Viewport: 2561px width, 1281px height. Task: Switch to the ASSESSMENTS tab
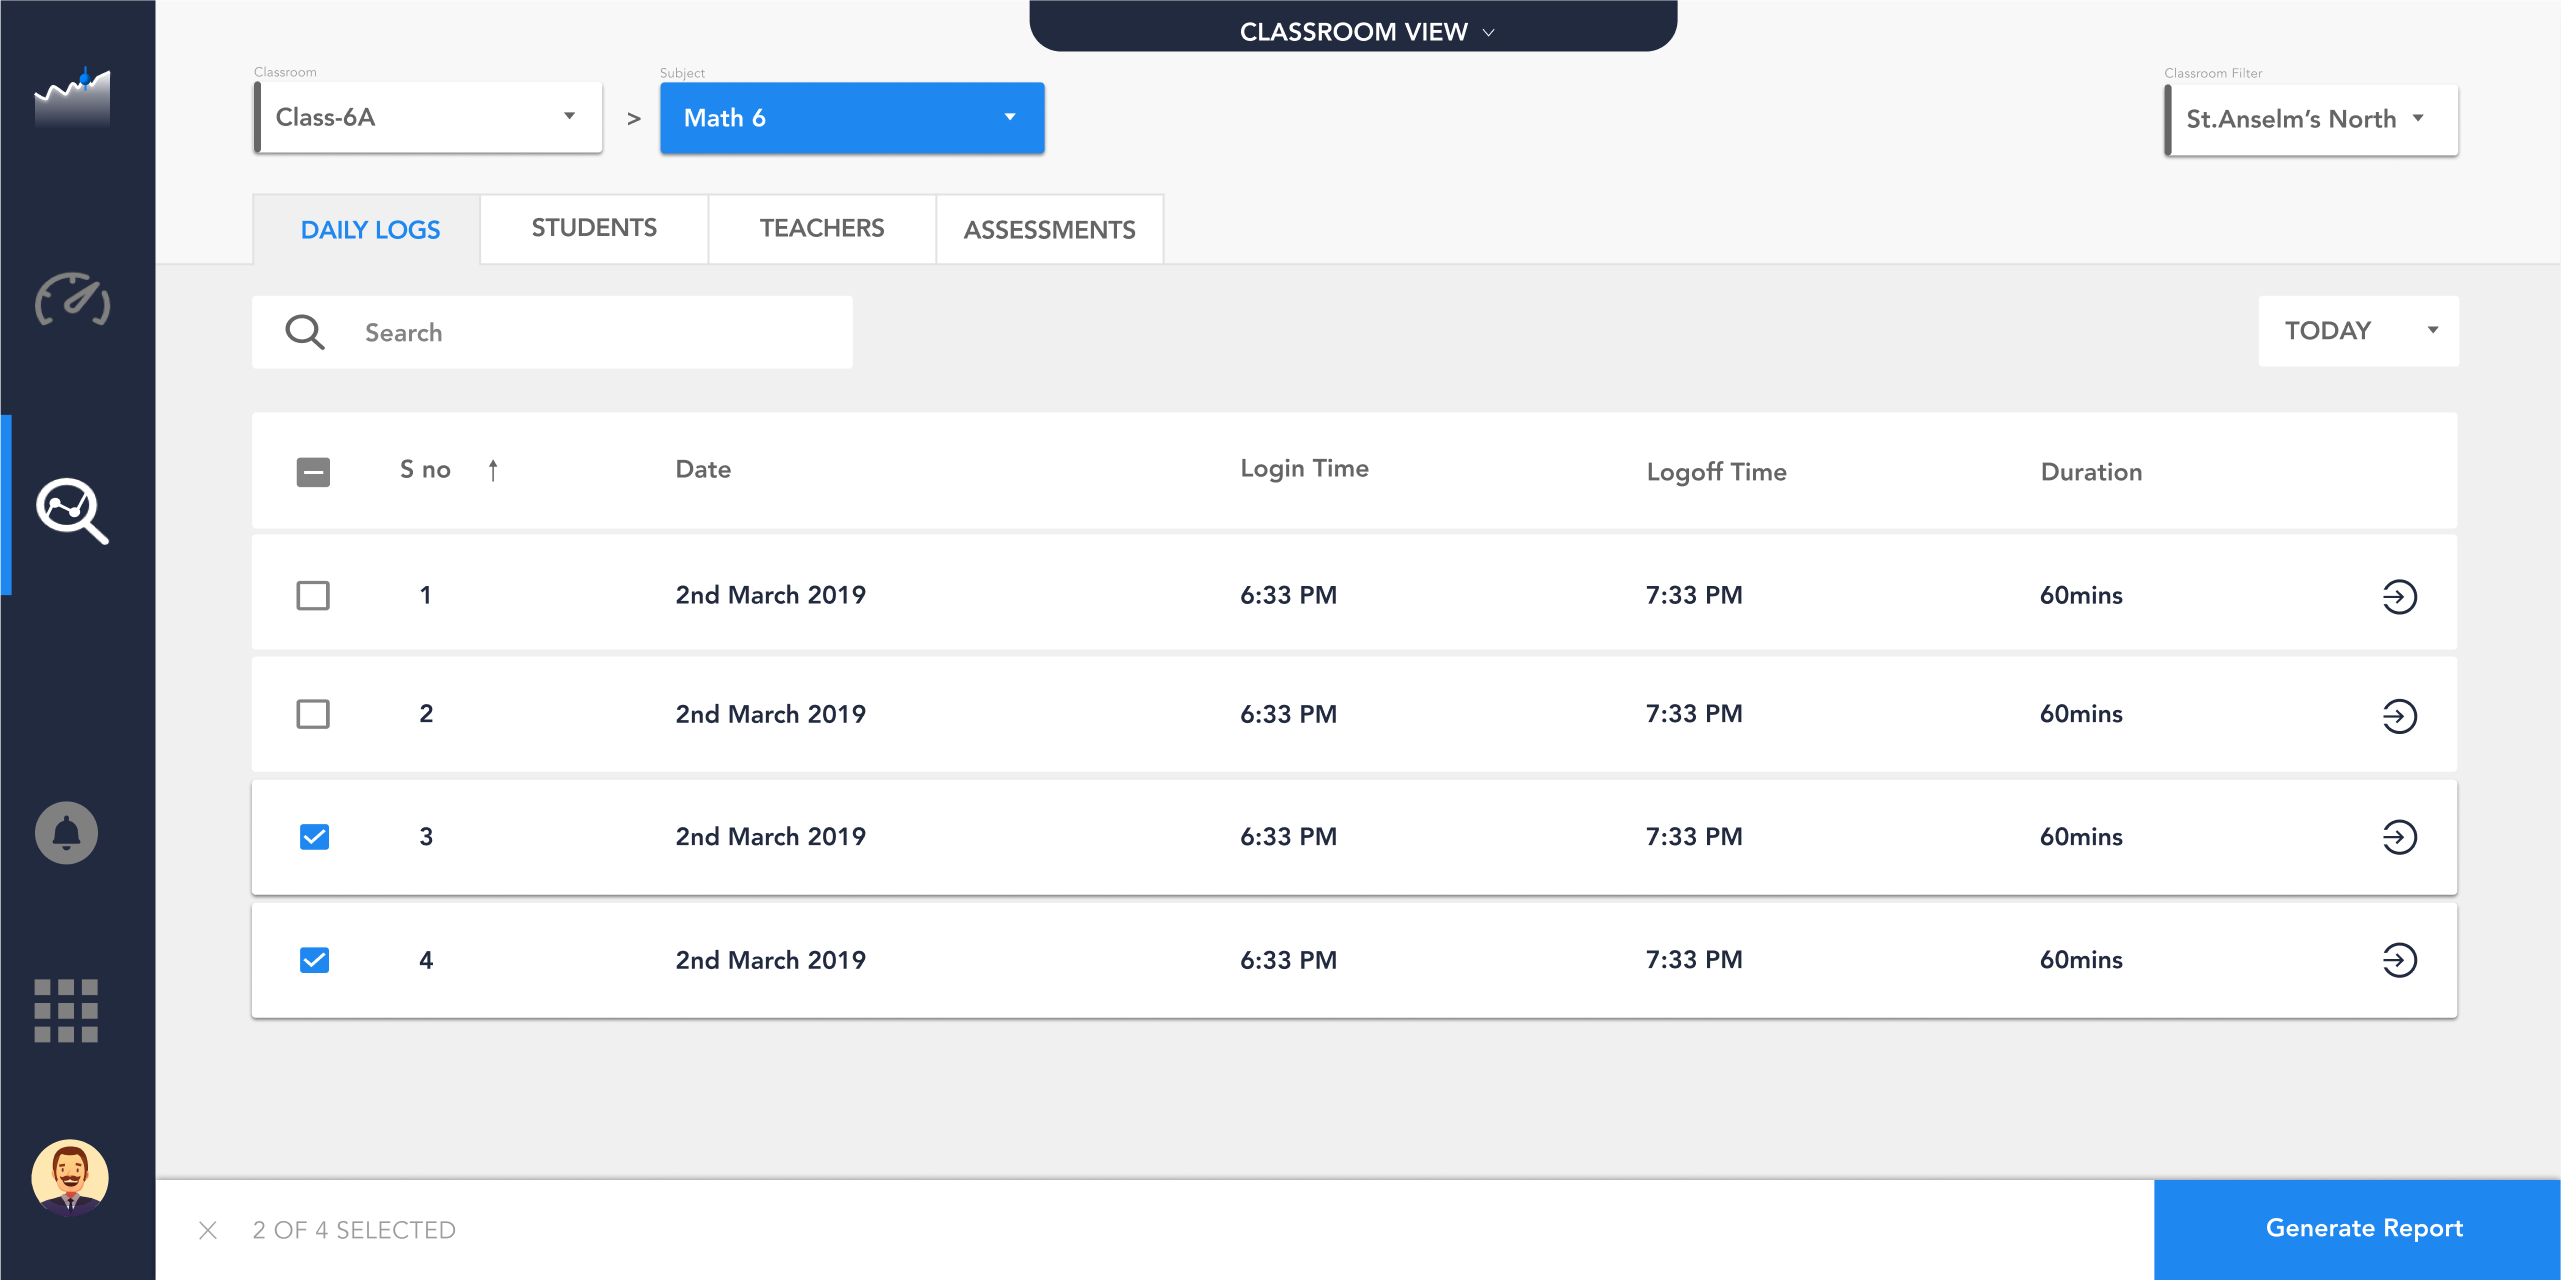1049,230
